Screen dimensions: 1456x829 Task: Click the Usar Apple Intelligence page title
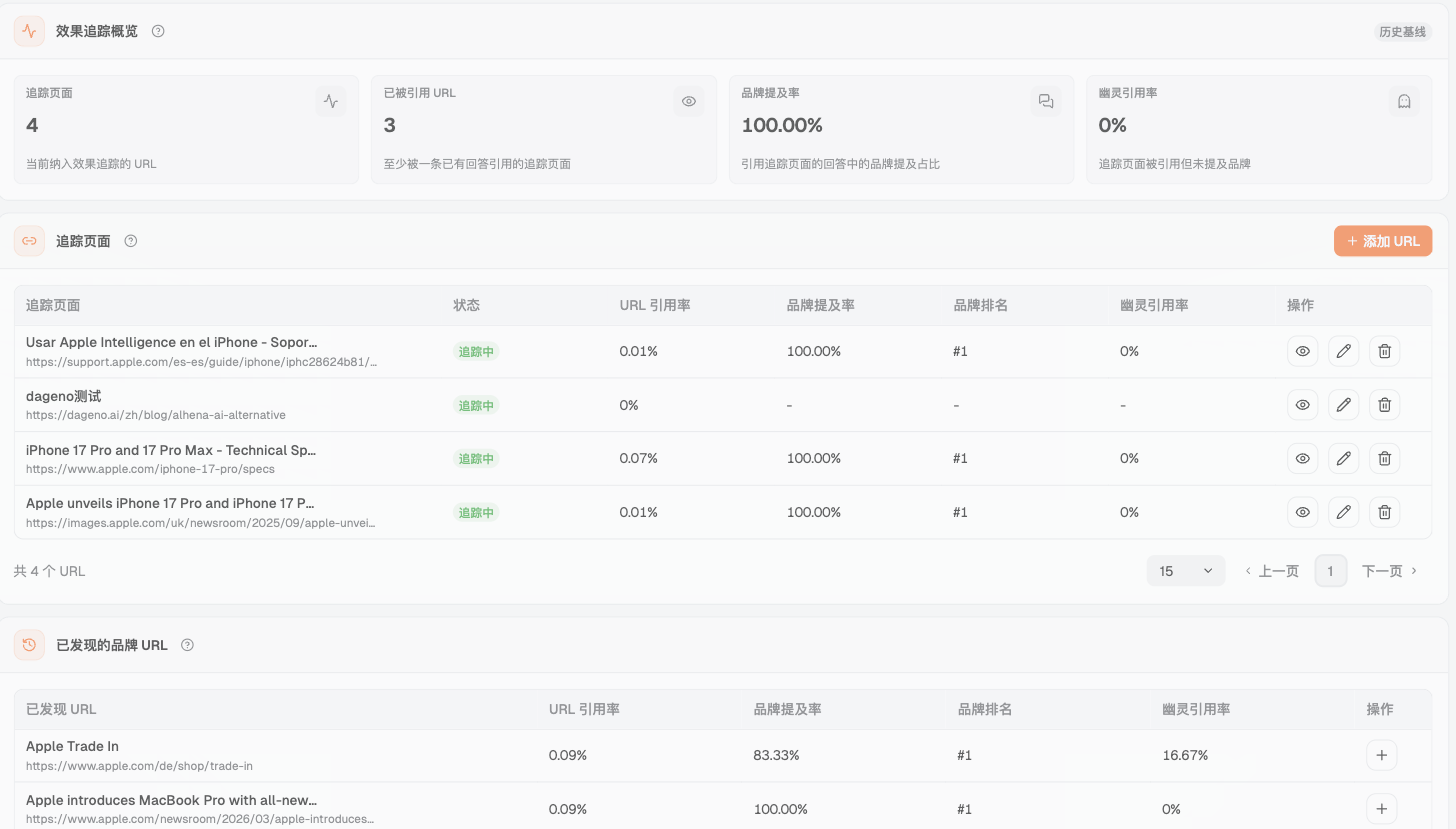click(172, 342)
